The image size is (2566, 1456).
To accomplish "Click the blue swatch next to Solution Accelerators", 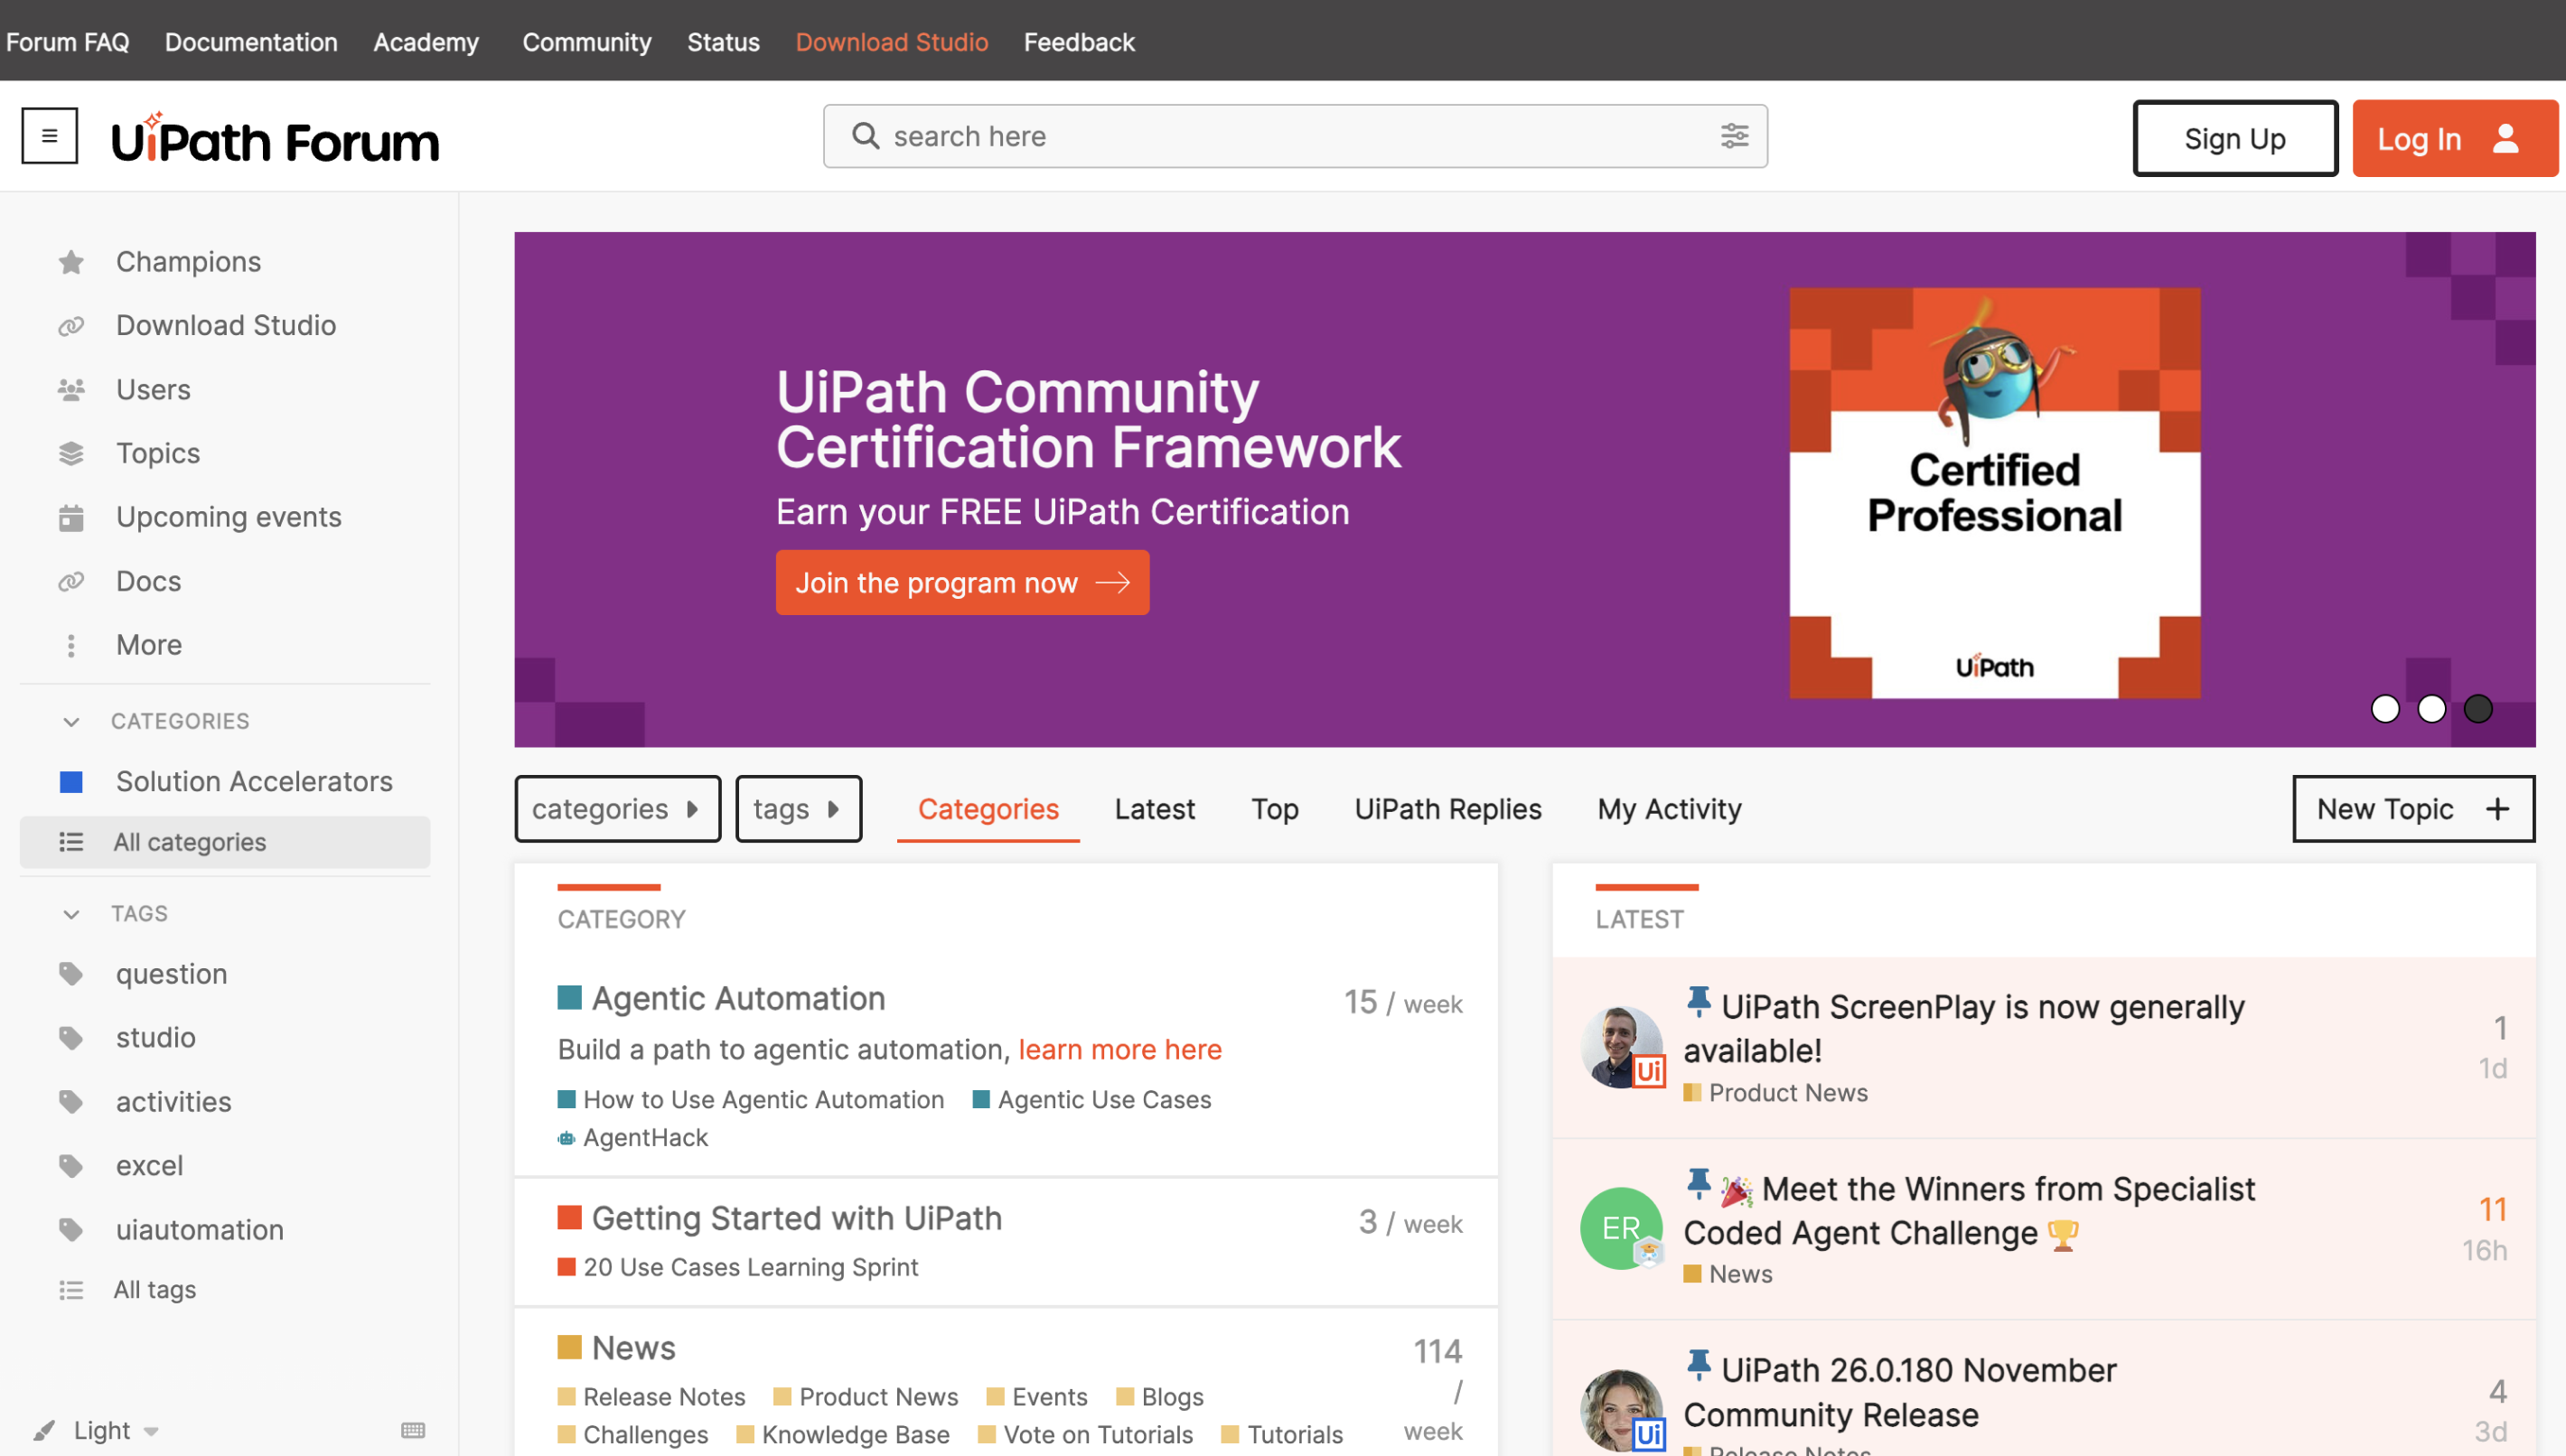I will tap(71, 781).
